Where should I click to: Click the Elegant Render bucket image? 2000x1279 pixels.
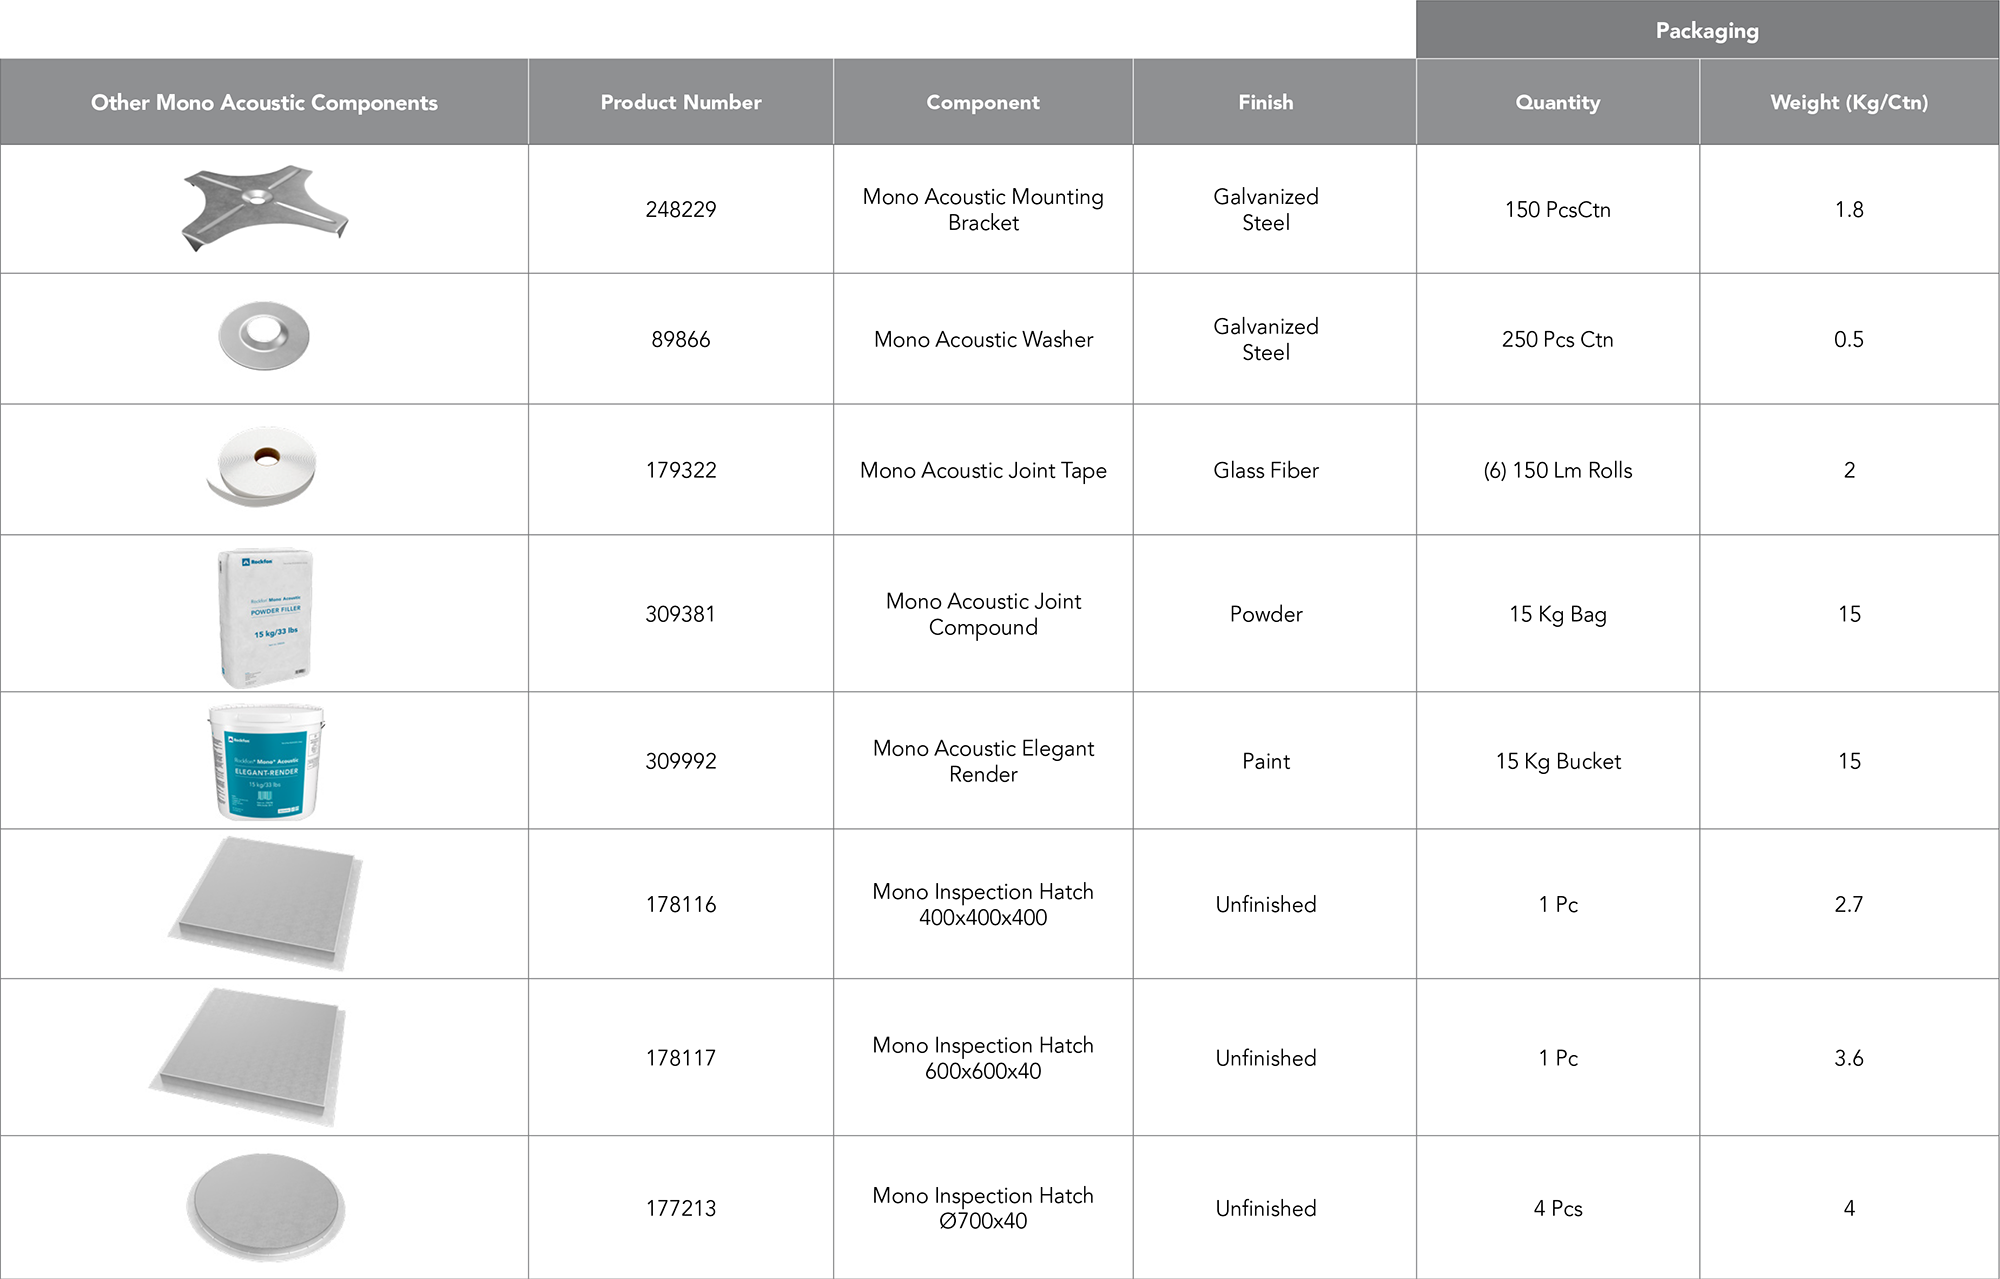[266, 762]
